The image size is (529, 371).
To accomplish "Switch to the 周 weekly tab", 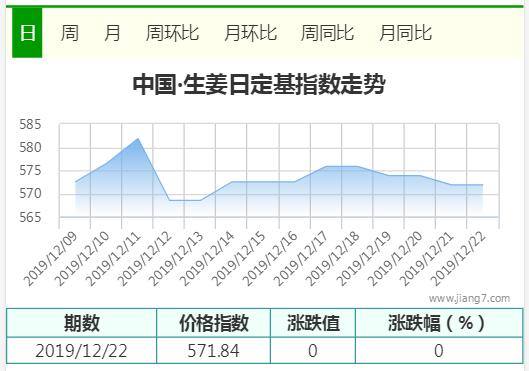I will click(x=69, y=33).
